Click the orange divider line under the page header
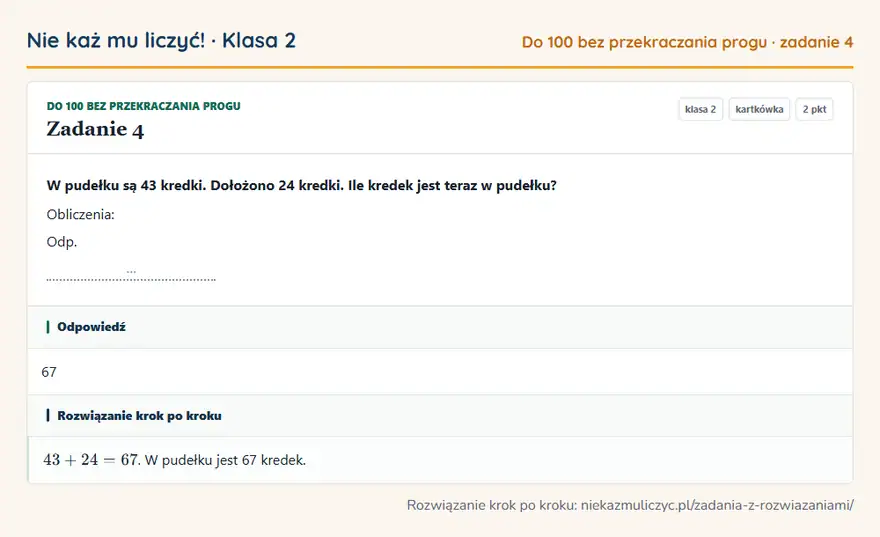880x537 pixels. [x=440, y=67]
